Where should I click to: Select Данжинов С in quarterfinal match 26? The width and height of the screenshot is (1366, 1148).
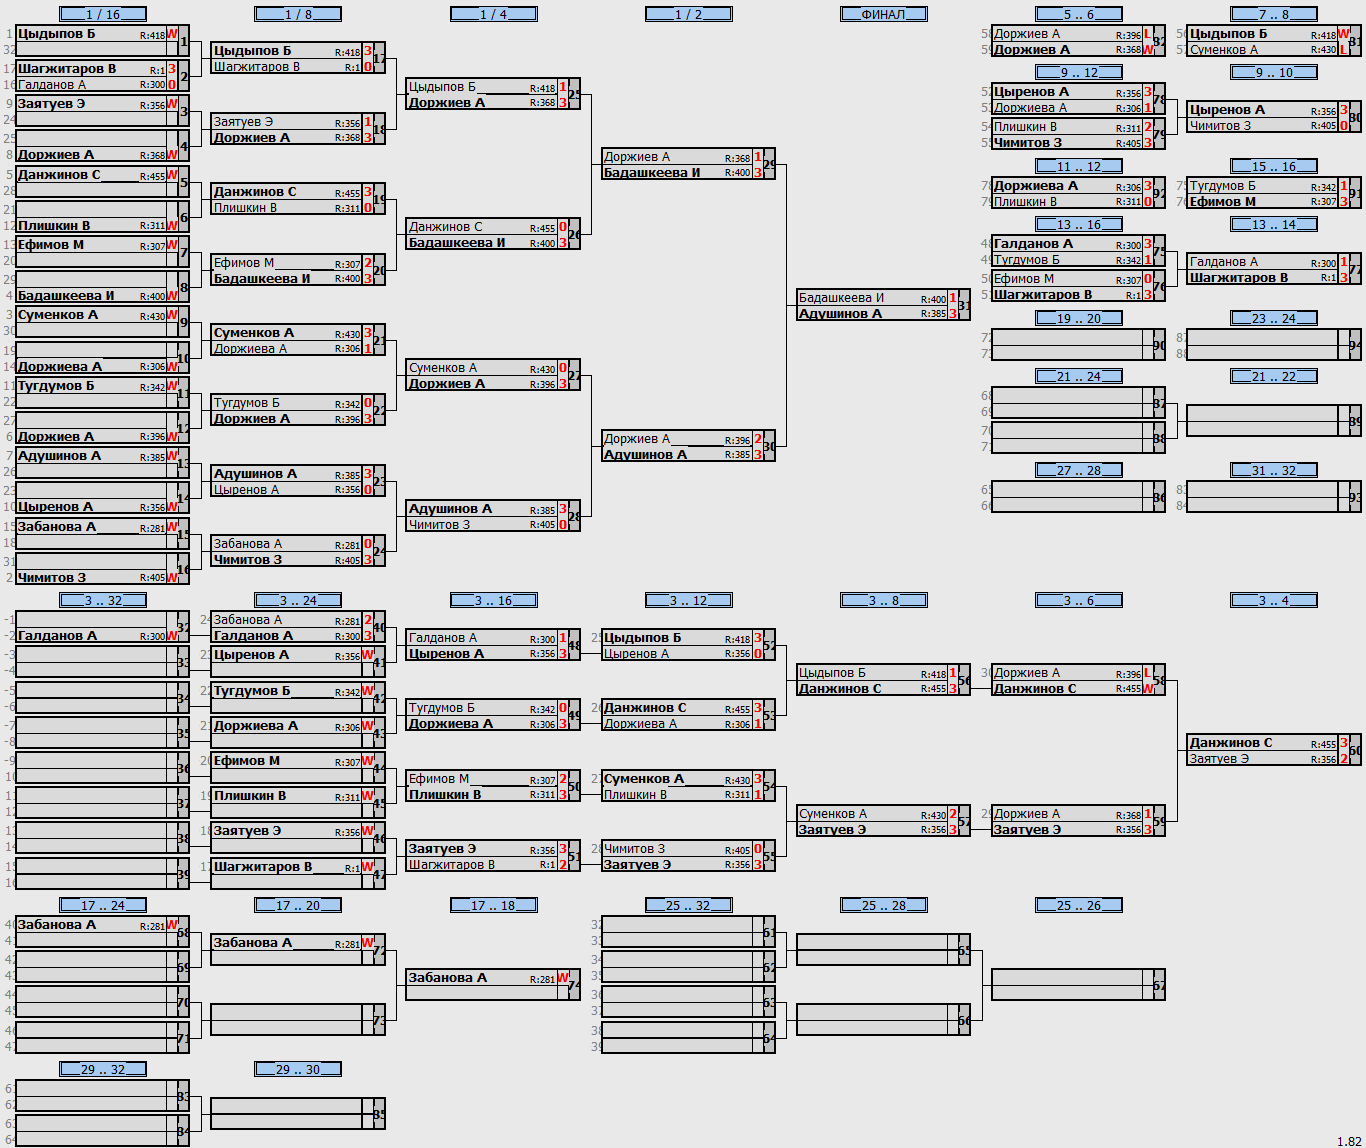(x=445, y=227)
